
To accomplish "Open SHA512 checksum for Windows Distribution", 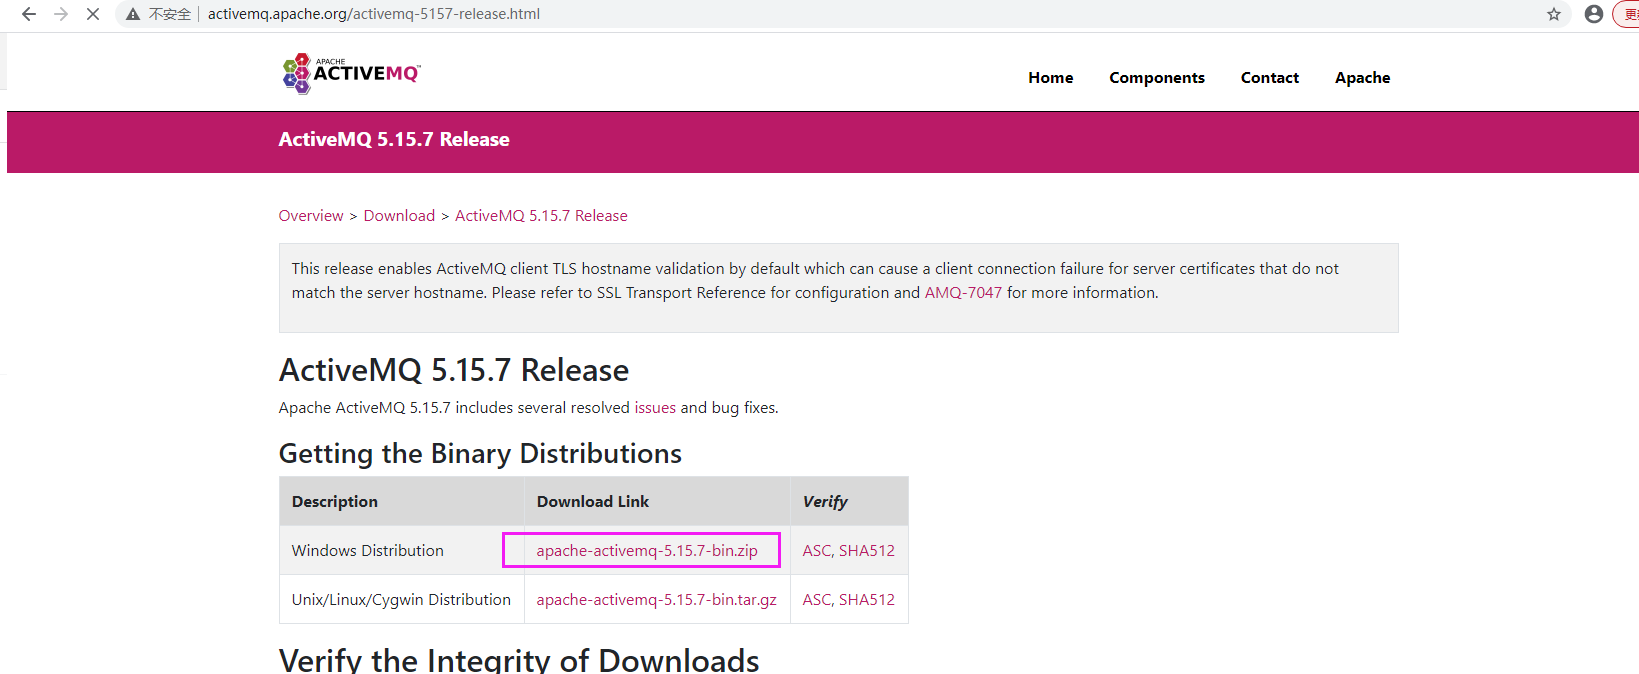I will (x=867, y=551).
